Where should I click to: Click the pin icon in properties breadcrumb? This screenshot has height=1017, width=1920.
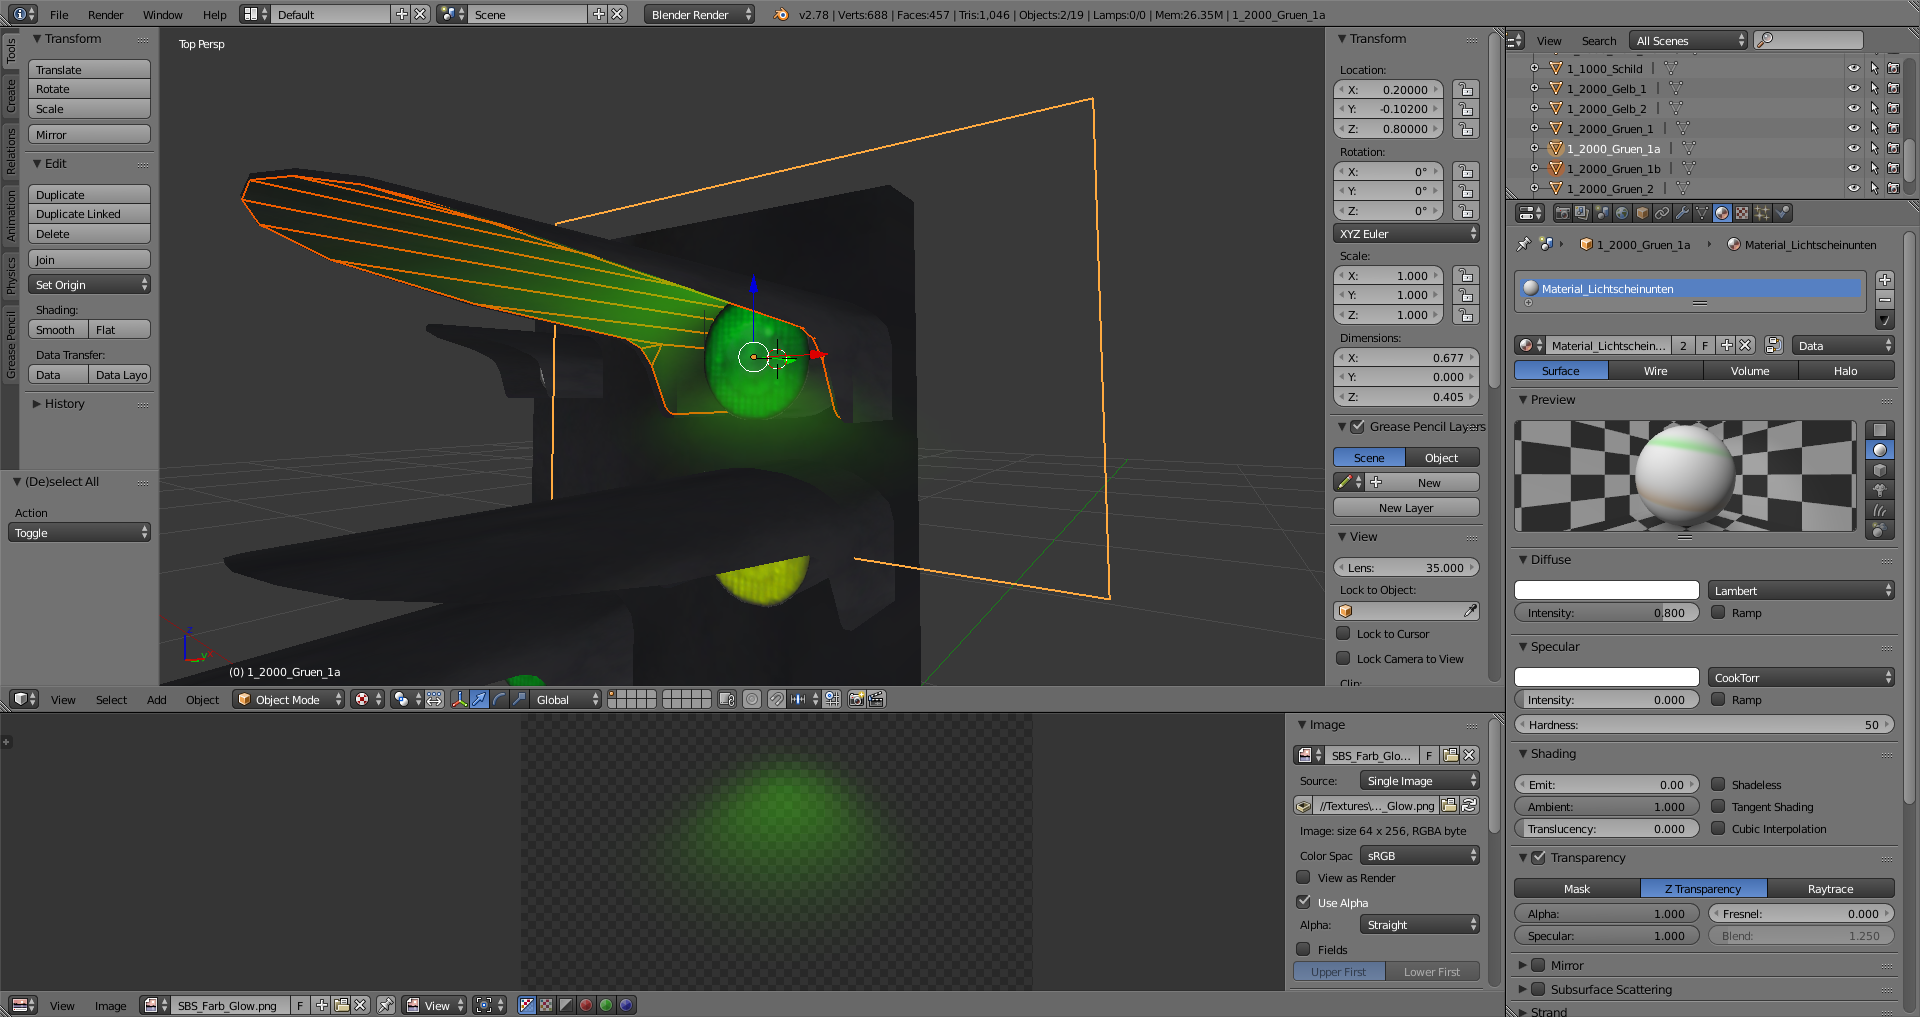[1523, 245]
